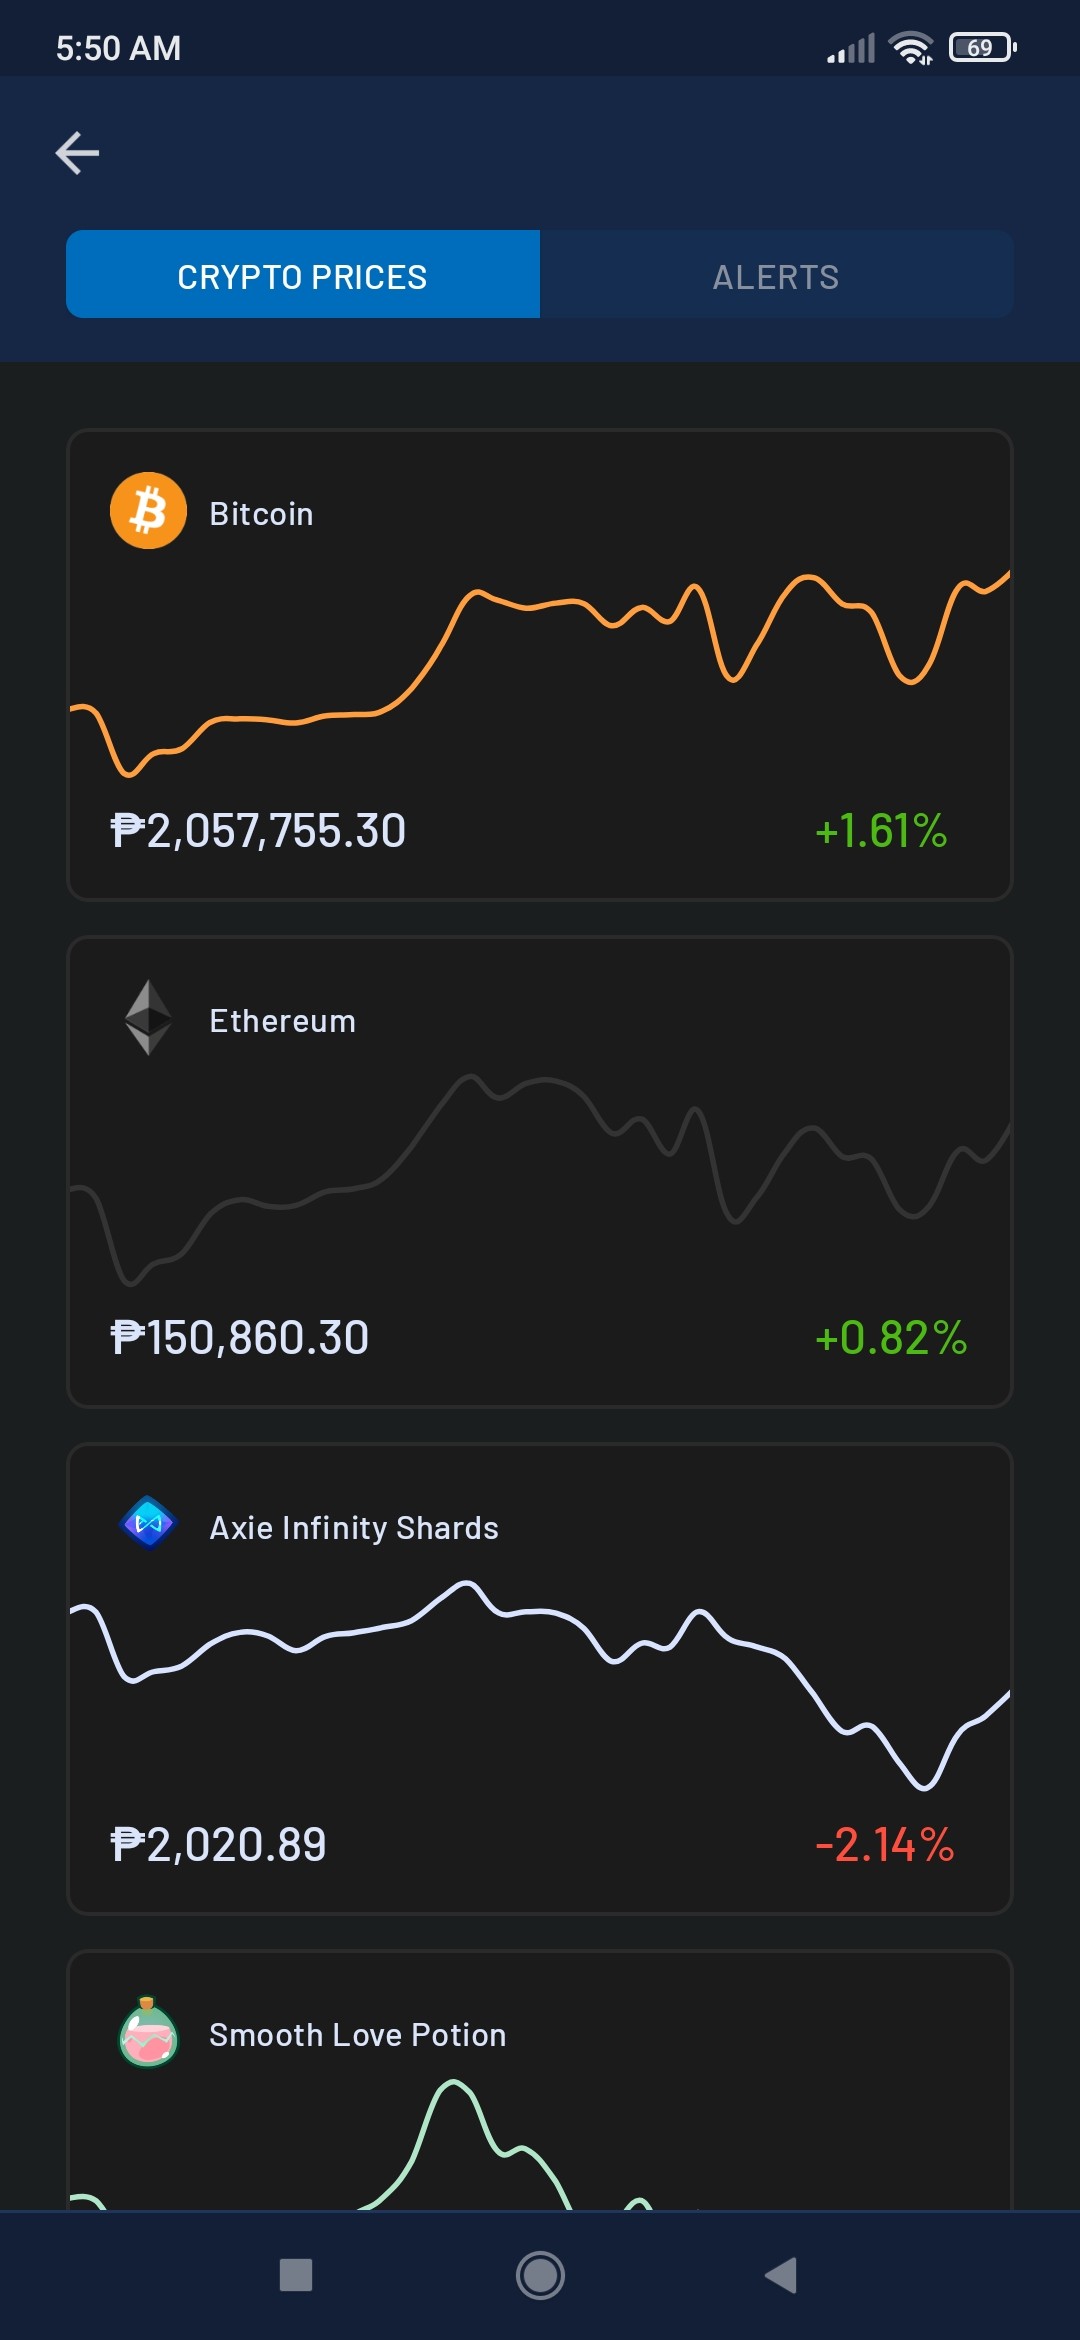This screenshot has height=2340, width=1080.
Task: Open the Ethereum name label
Action: point(283,1021)
